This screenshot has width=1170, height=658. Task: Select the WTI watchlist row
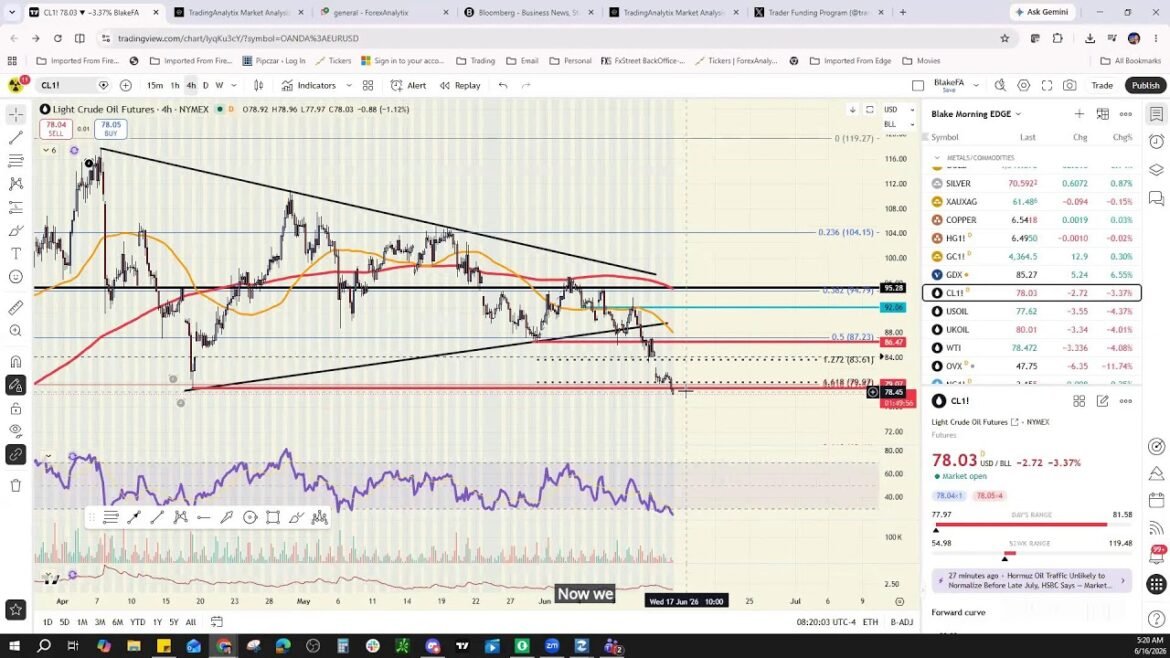[1032, 348]
